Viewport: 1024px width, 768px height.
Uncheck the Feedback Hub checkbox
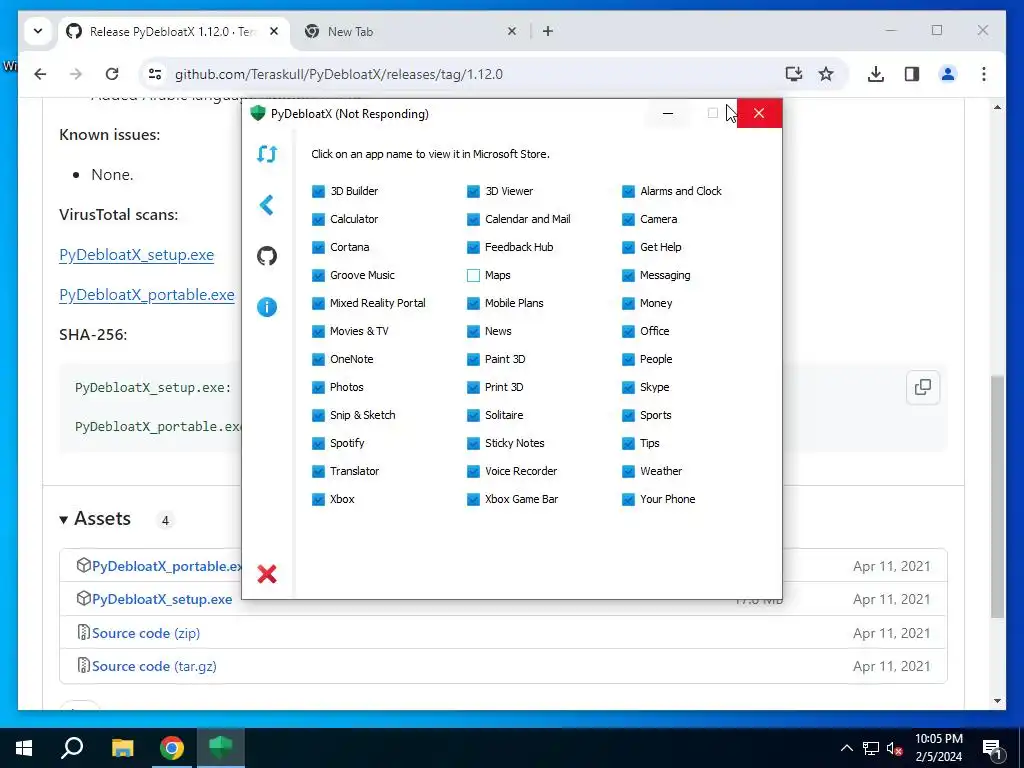point(473,248)
